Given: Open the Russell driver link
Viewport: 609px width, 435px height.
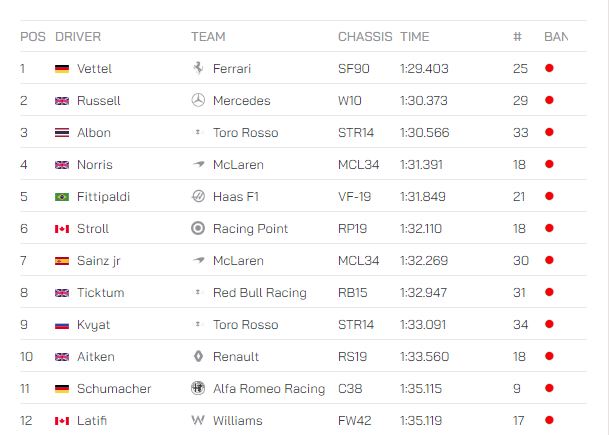Looking at the screenshot, I should click(99, 101).
